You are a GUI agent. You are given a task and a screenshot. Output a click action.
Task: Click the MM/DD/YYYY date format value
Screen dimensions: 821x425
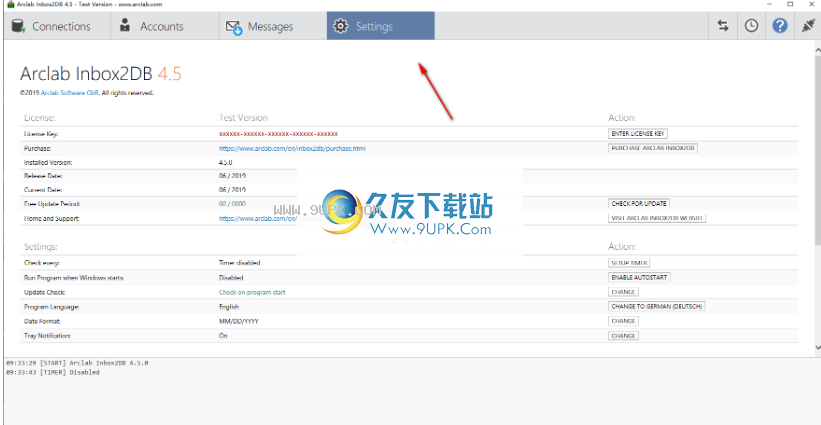pos(239,321)
